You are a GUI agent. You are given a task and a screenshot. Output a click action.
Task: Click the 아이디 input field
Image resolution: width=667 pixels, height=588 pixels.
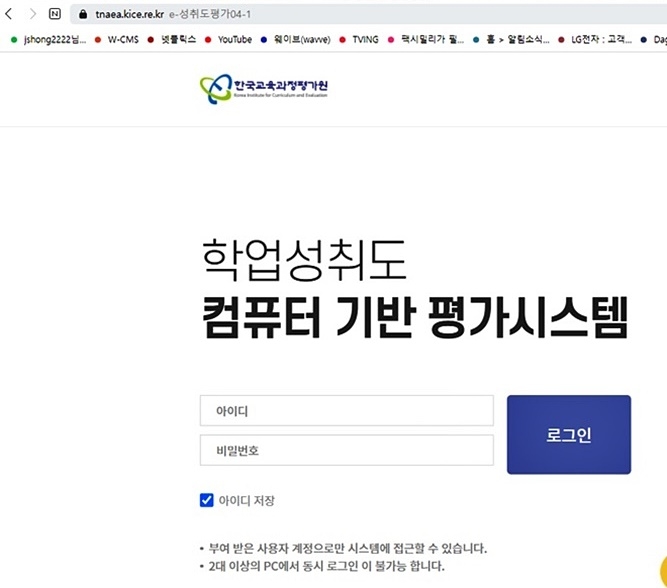point(346,411)
